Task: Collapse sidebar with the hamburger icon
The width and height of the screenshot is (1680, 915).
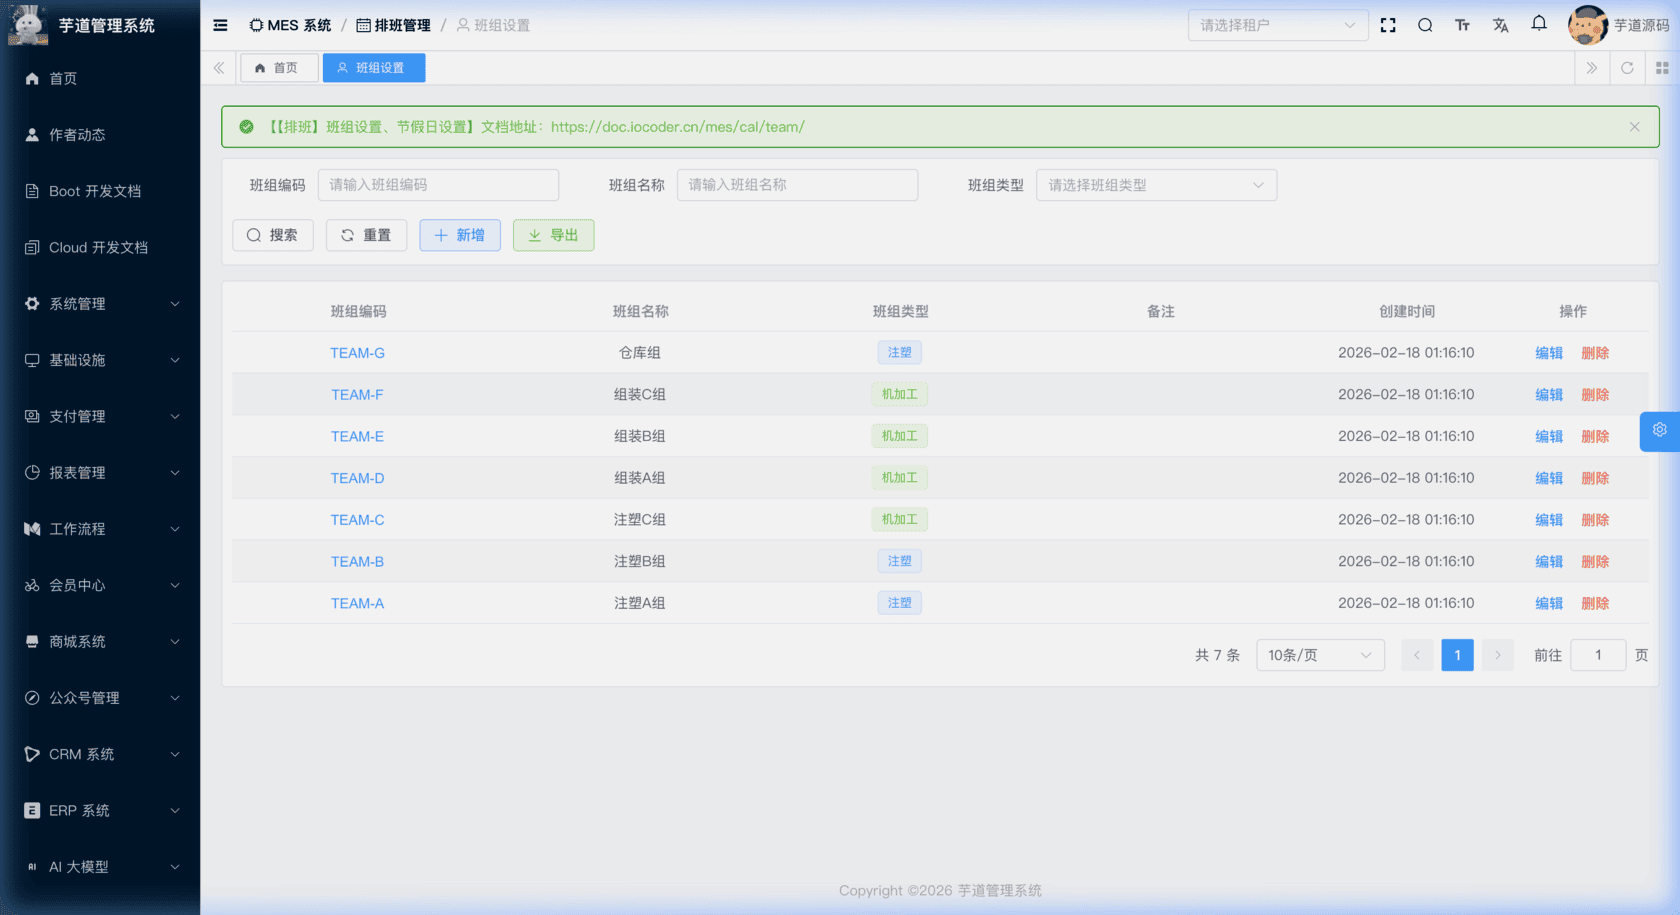Action: click(220, 25)
